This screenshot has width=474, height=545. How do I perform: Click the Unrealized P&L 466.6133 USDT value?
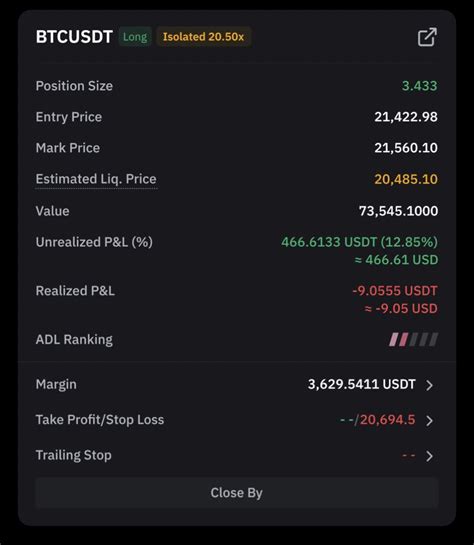click(359, 242)
